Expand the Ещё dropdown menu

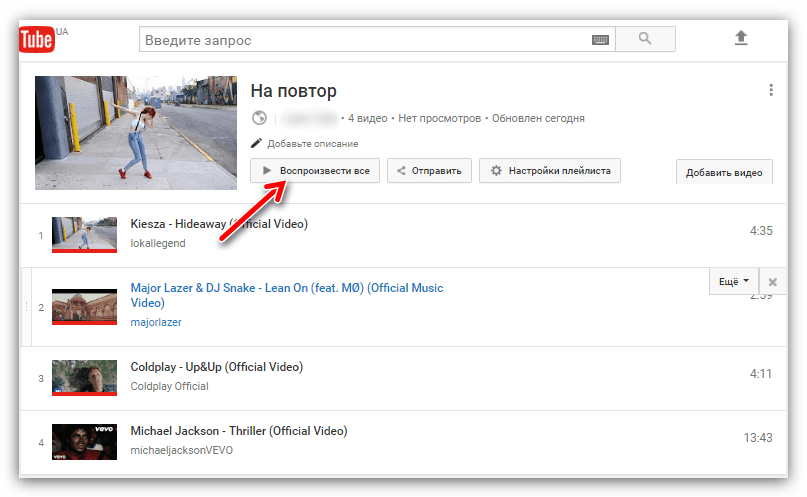click(734, 282)
